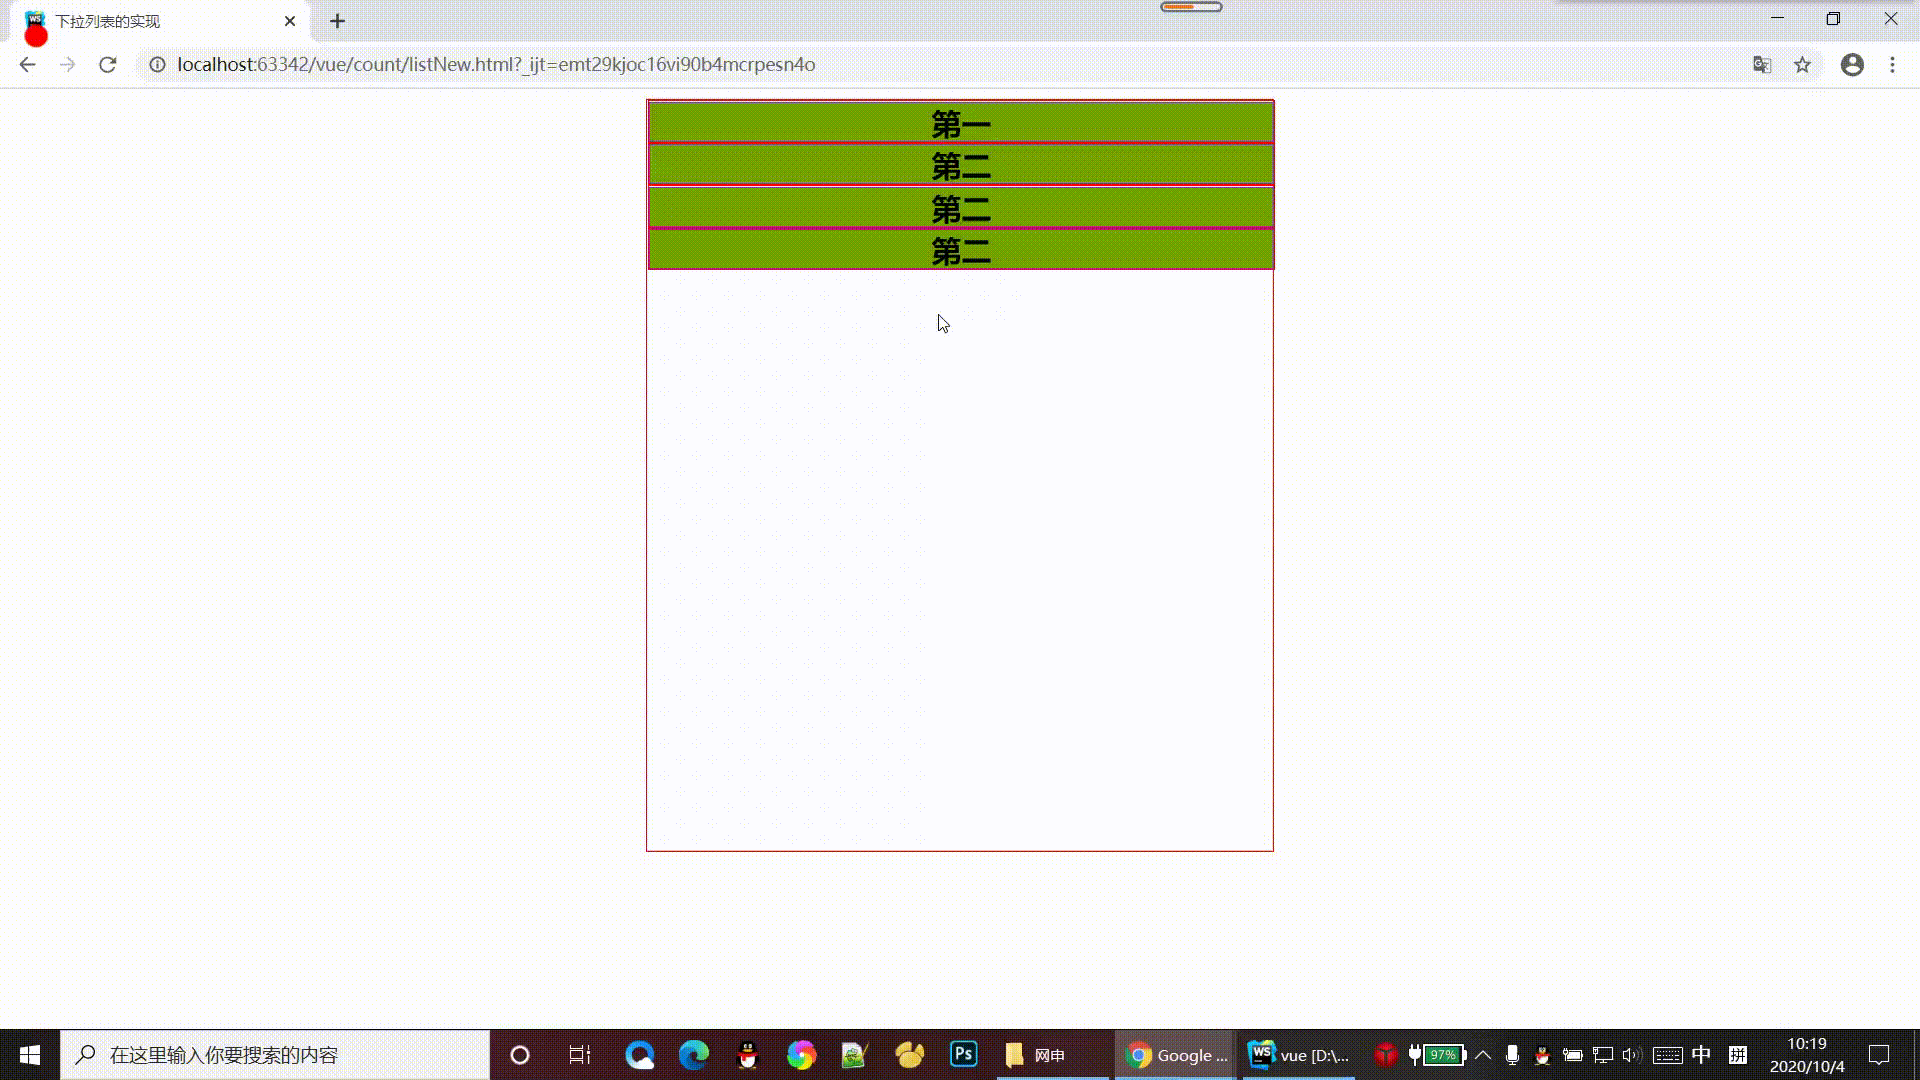Click the last 第二 list item
The image size is (1920, 1080).
[960, 250]
